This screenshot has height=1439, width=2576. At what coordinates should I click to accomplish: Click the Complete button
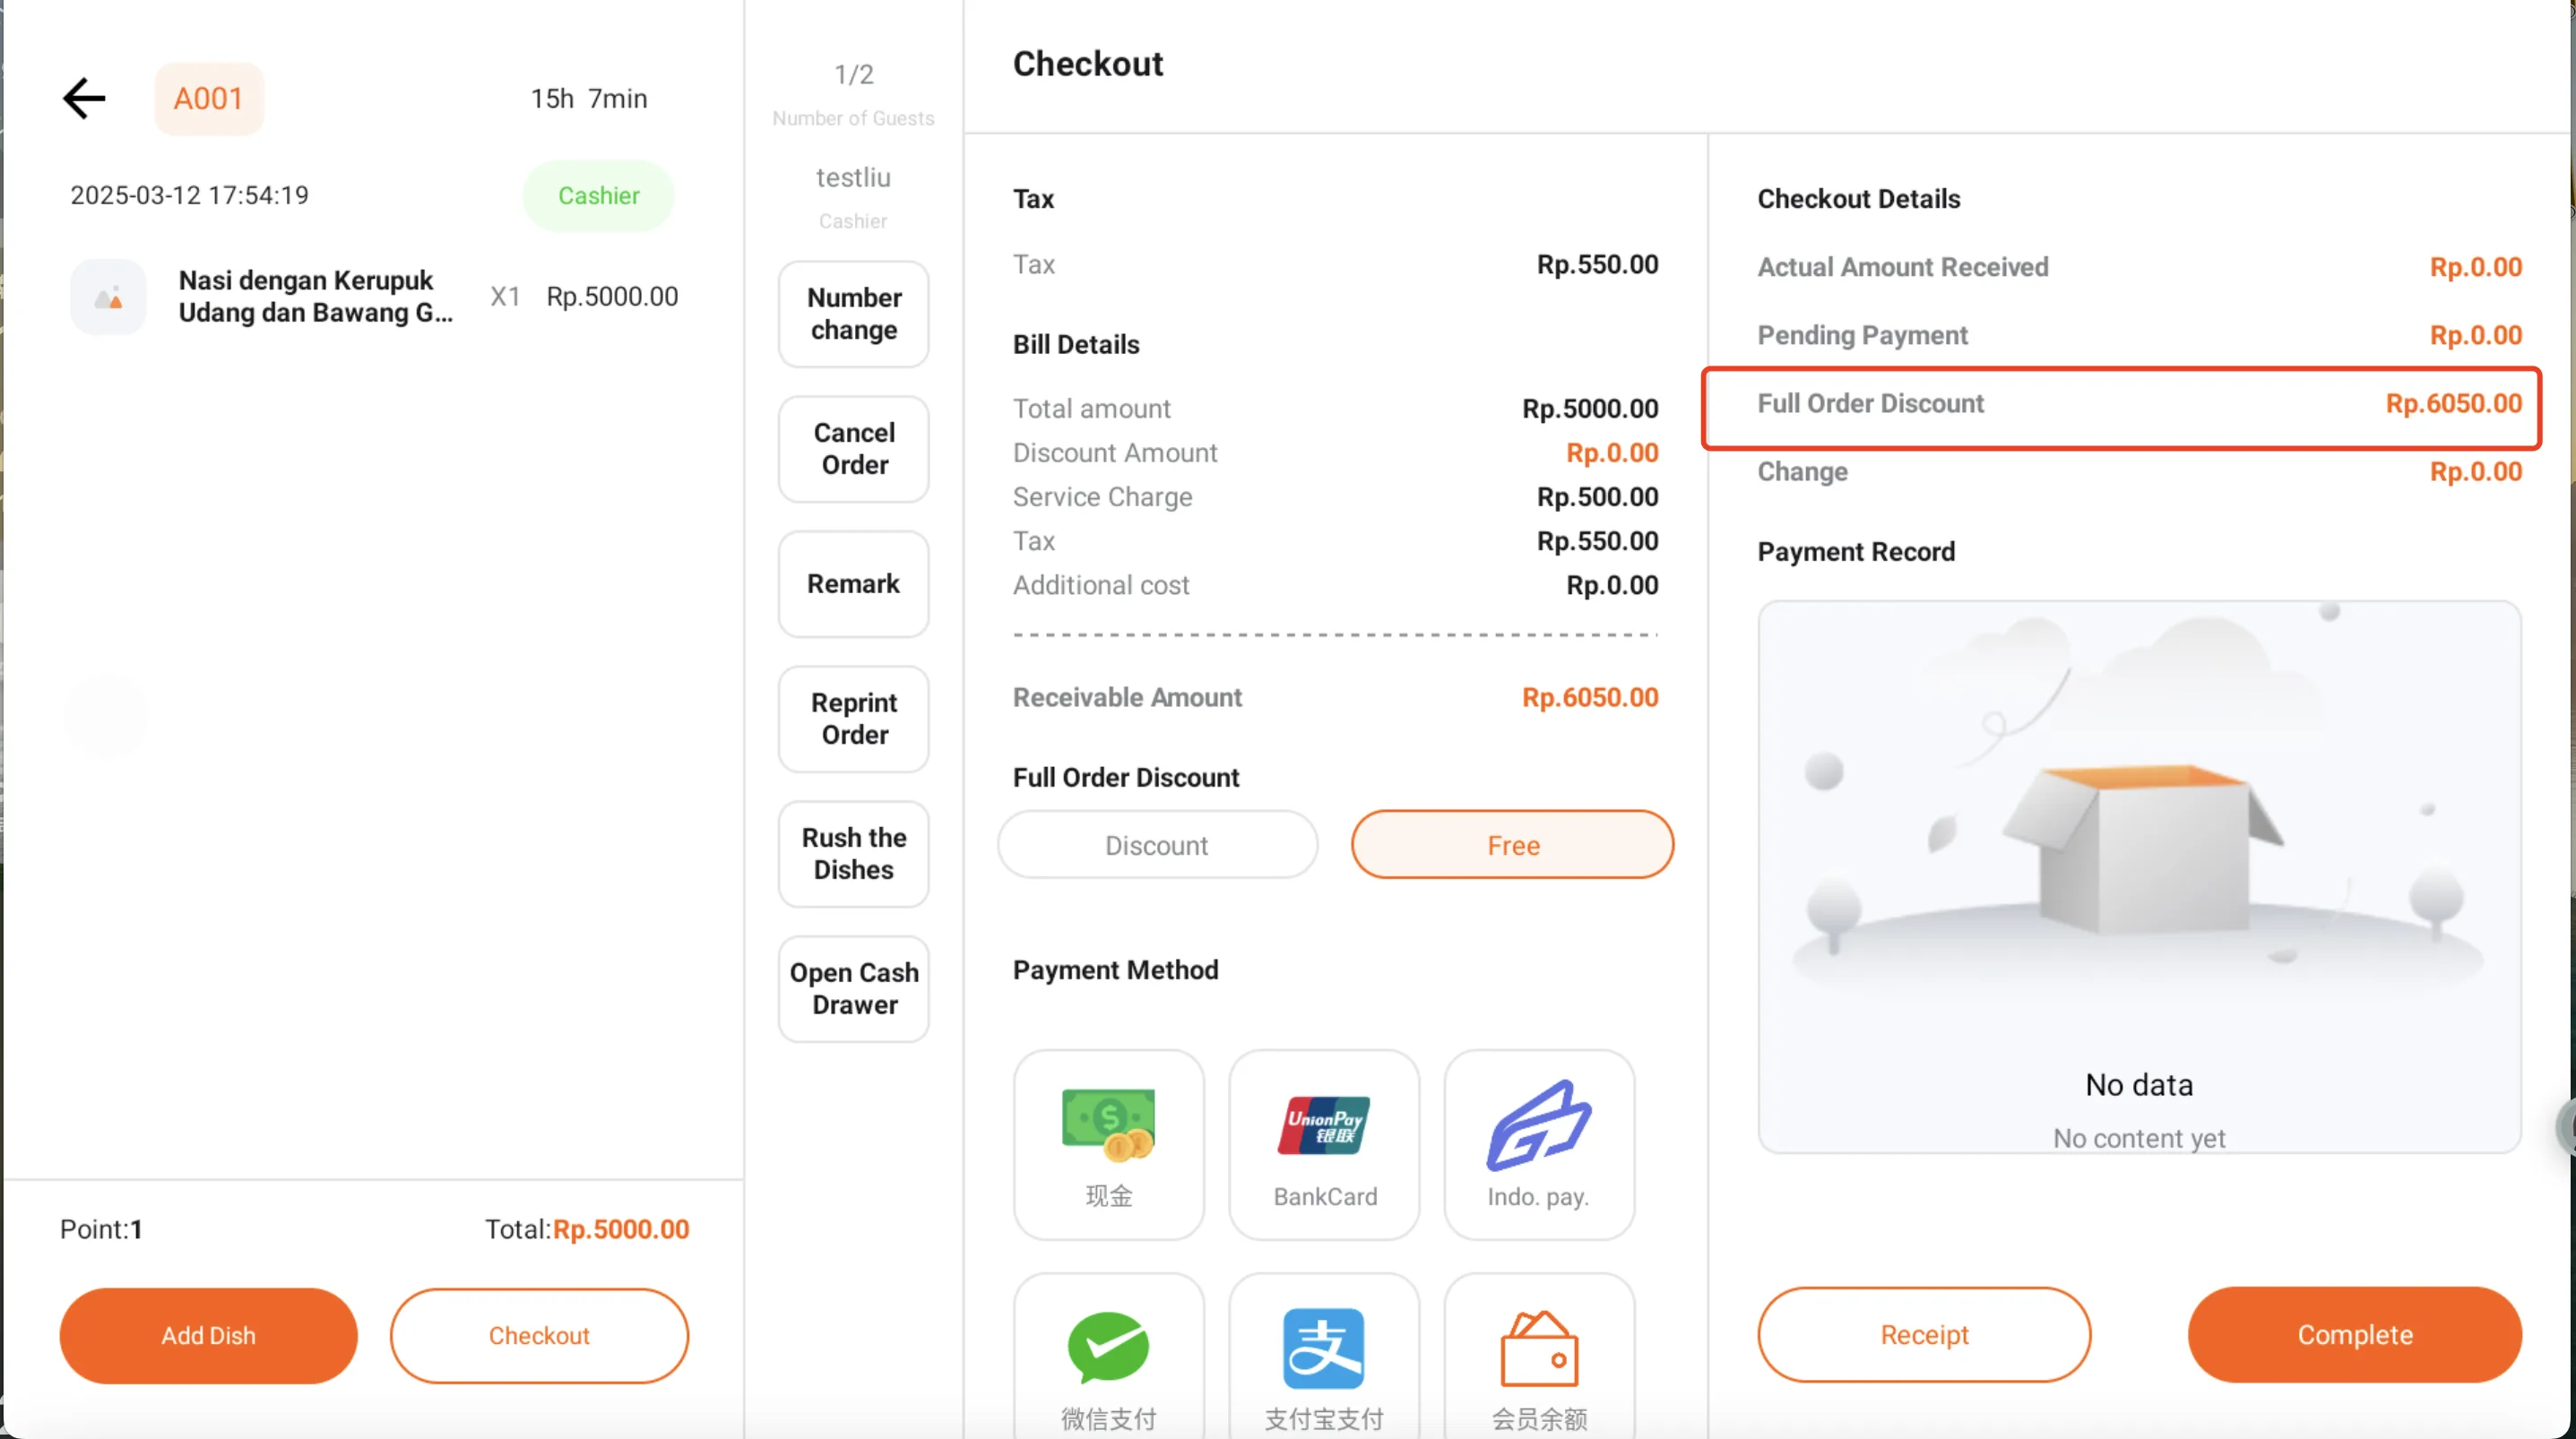[x=2354, y=1334]
